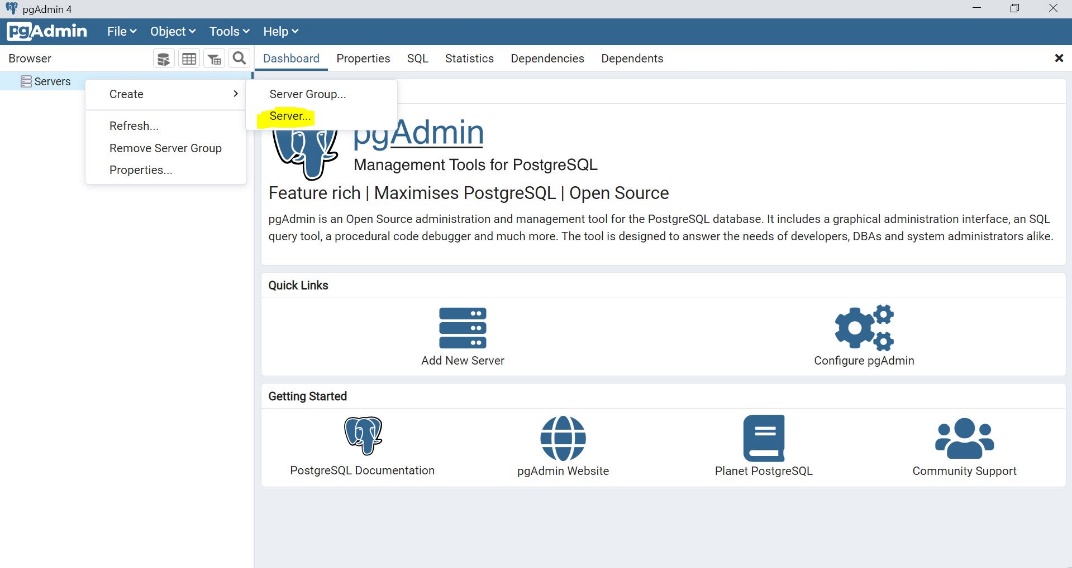Select Create in the context menu

click(165, 94)
